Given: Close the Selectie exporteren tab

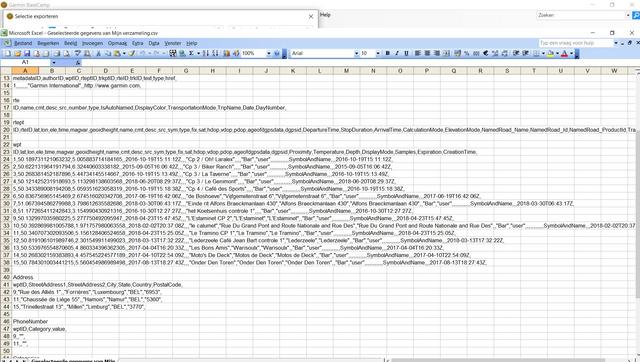Looking at the screenshot, I should [x=311, y=17].
